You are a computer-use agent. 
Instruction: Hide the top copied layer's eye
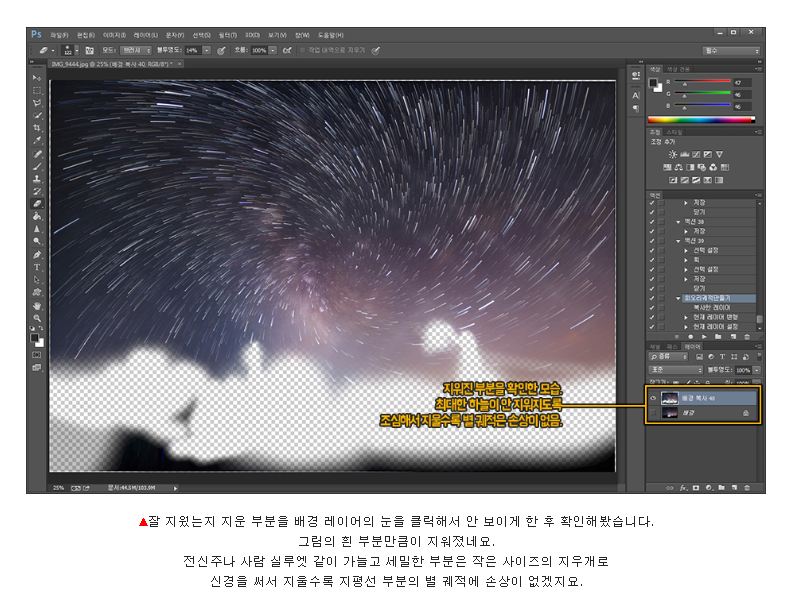coord(653,398)
